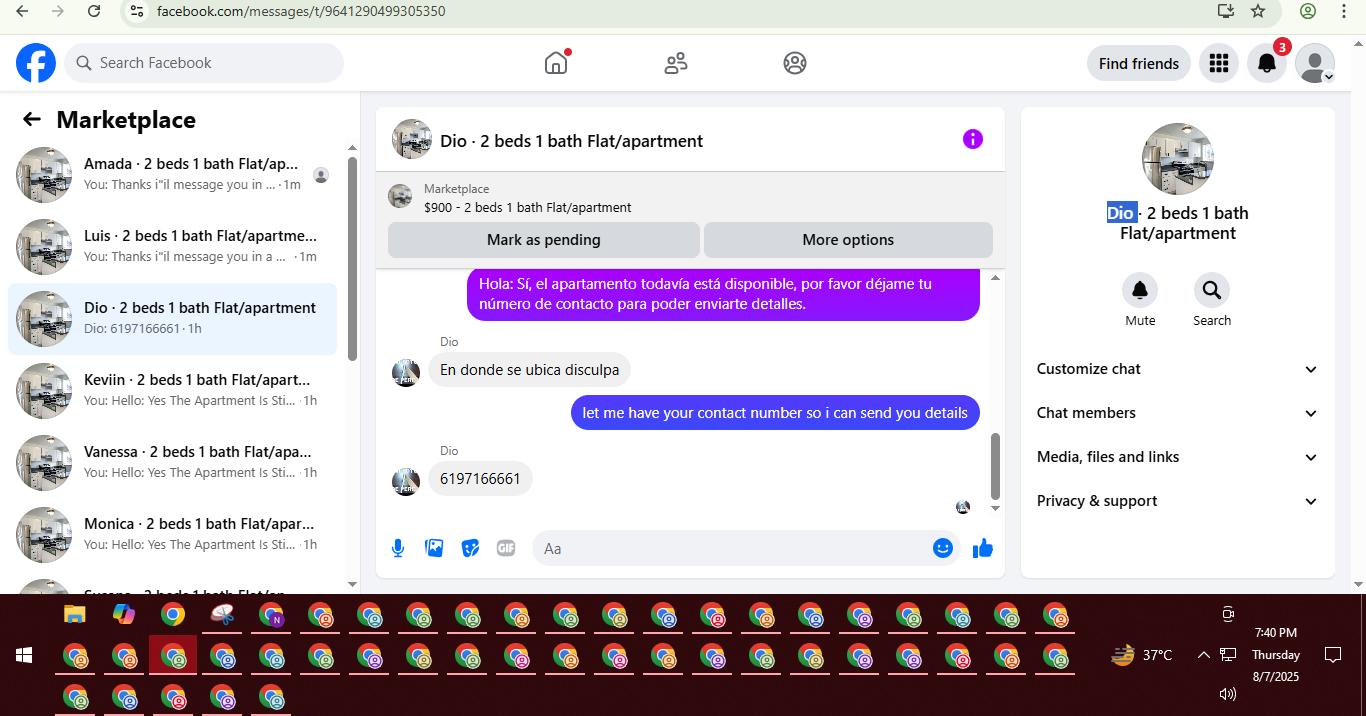The height and width of the screenshot is (716, 1366).
Task: Click the large listing photo in right panel
Action: 1178,159
